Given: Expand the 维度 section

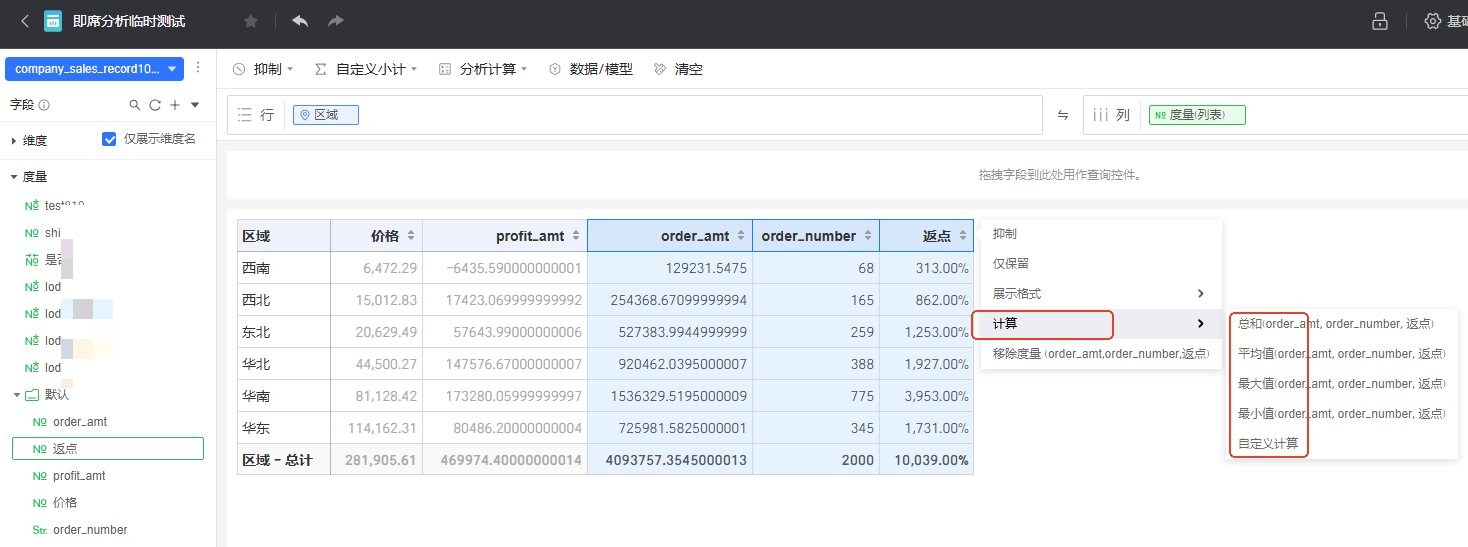Looking at the screenshot, I should click(14, 141).
